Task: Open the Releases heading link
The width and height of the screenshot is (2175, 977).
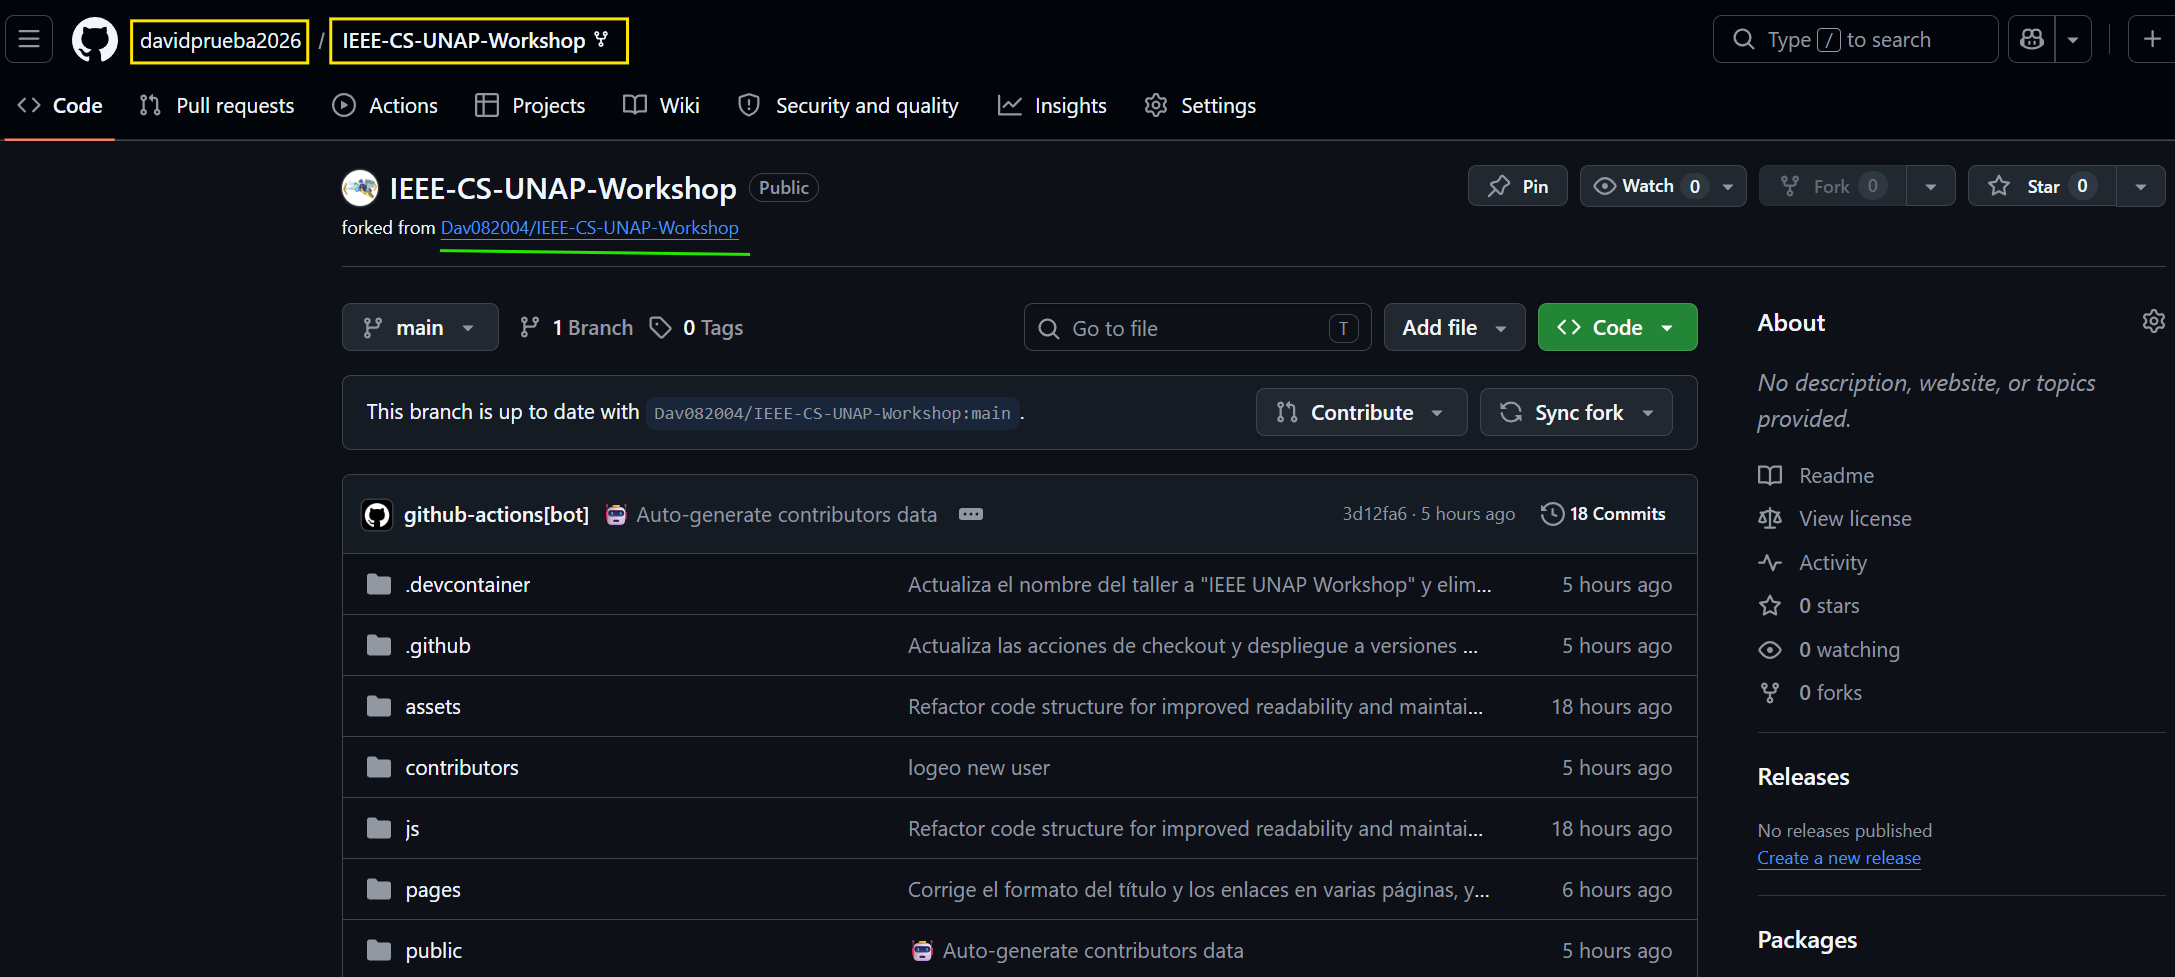Action: click(x=1803, y=777)
